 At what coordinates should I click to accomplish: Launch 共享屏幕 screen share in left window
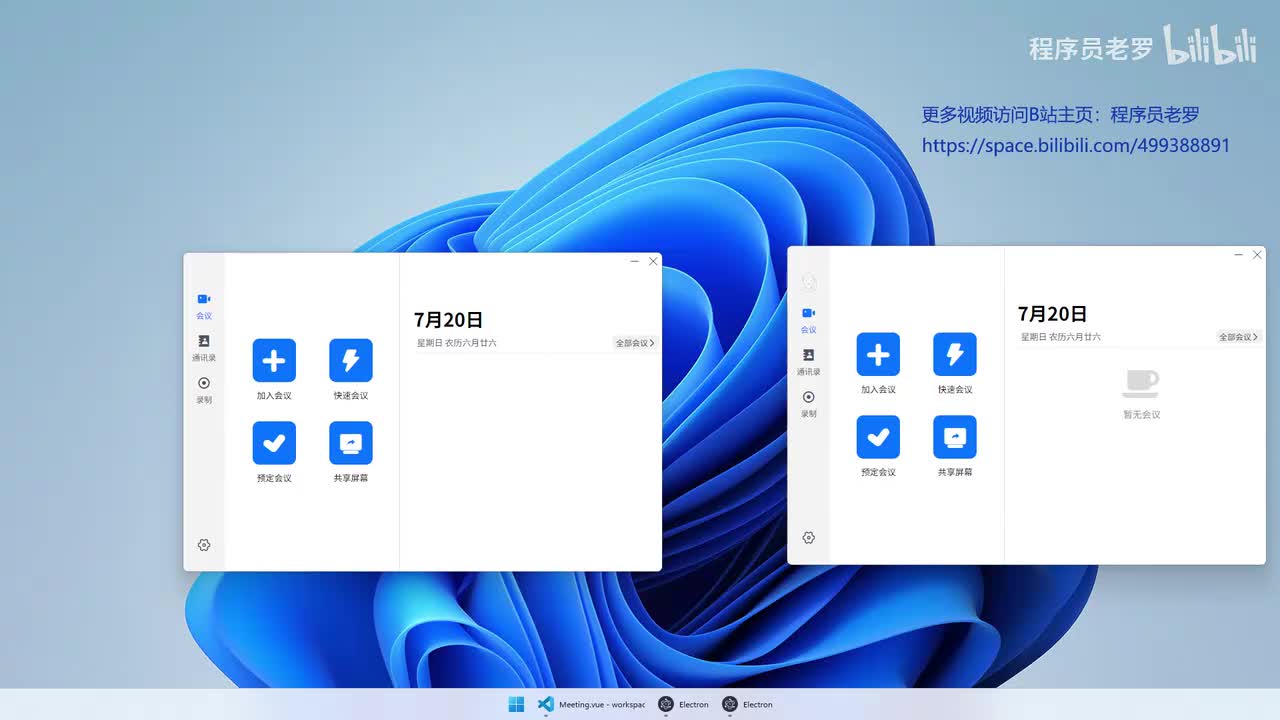point(351,443)
